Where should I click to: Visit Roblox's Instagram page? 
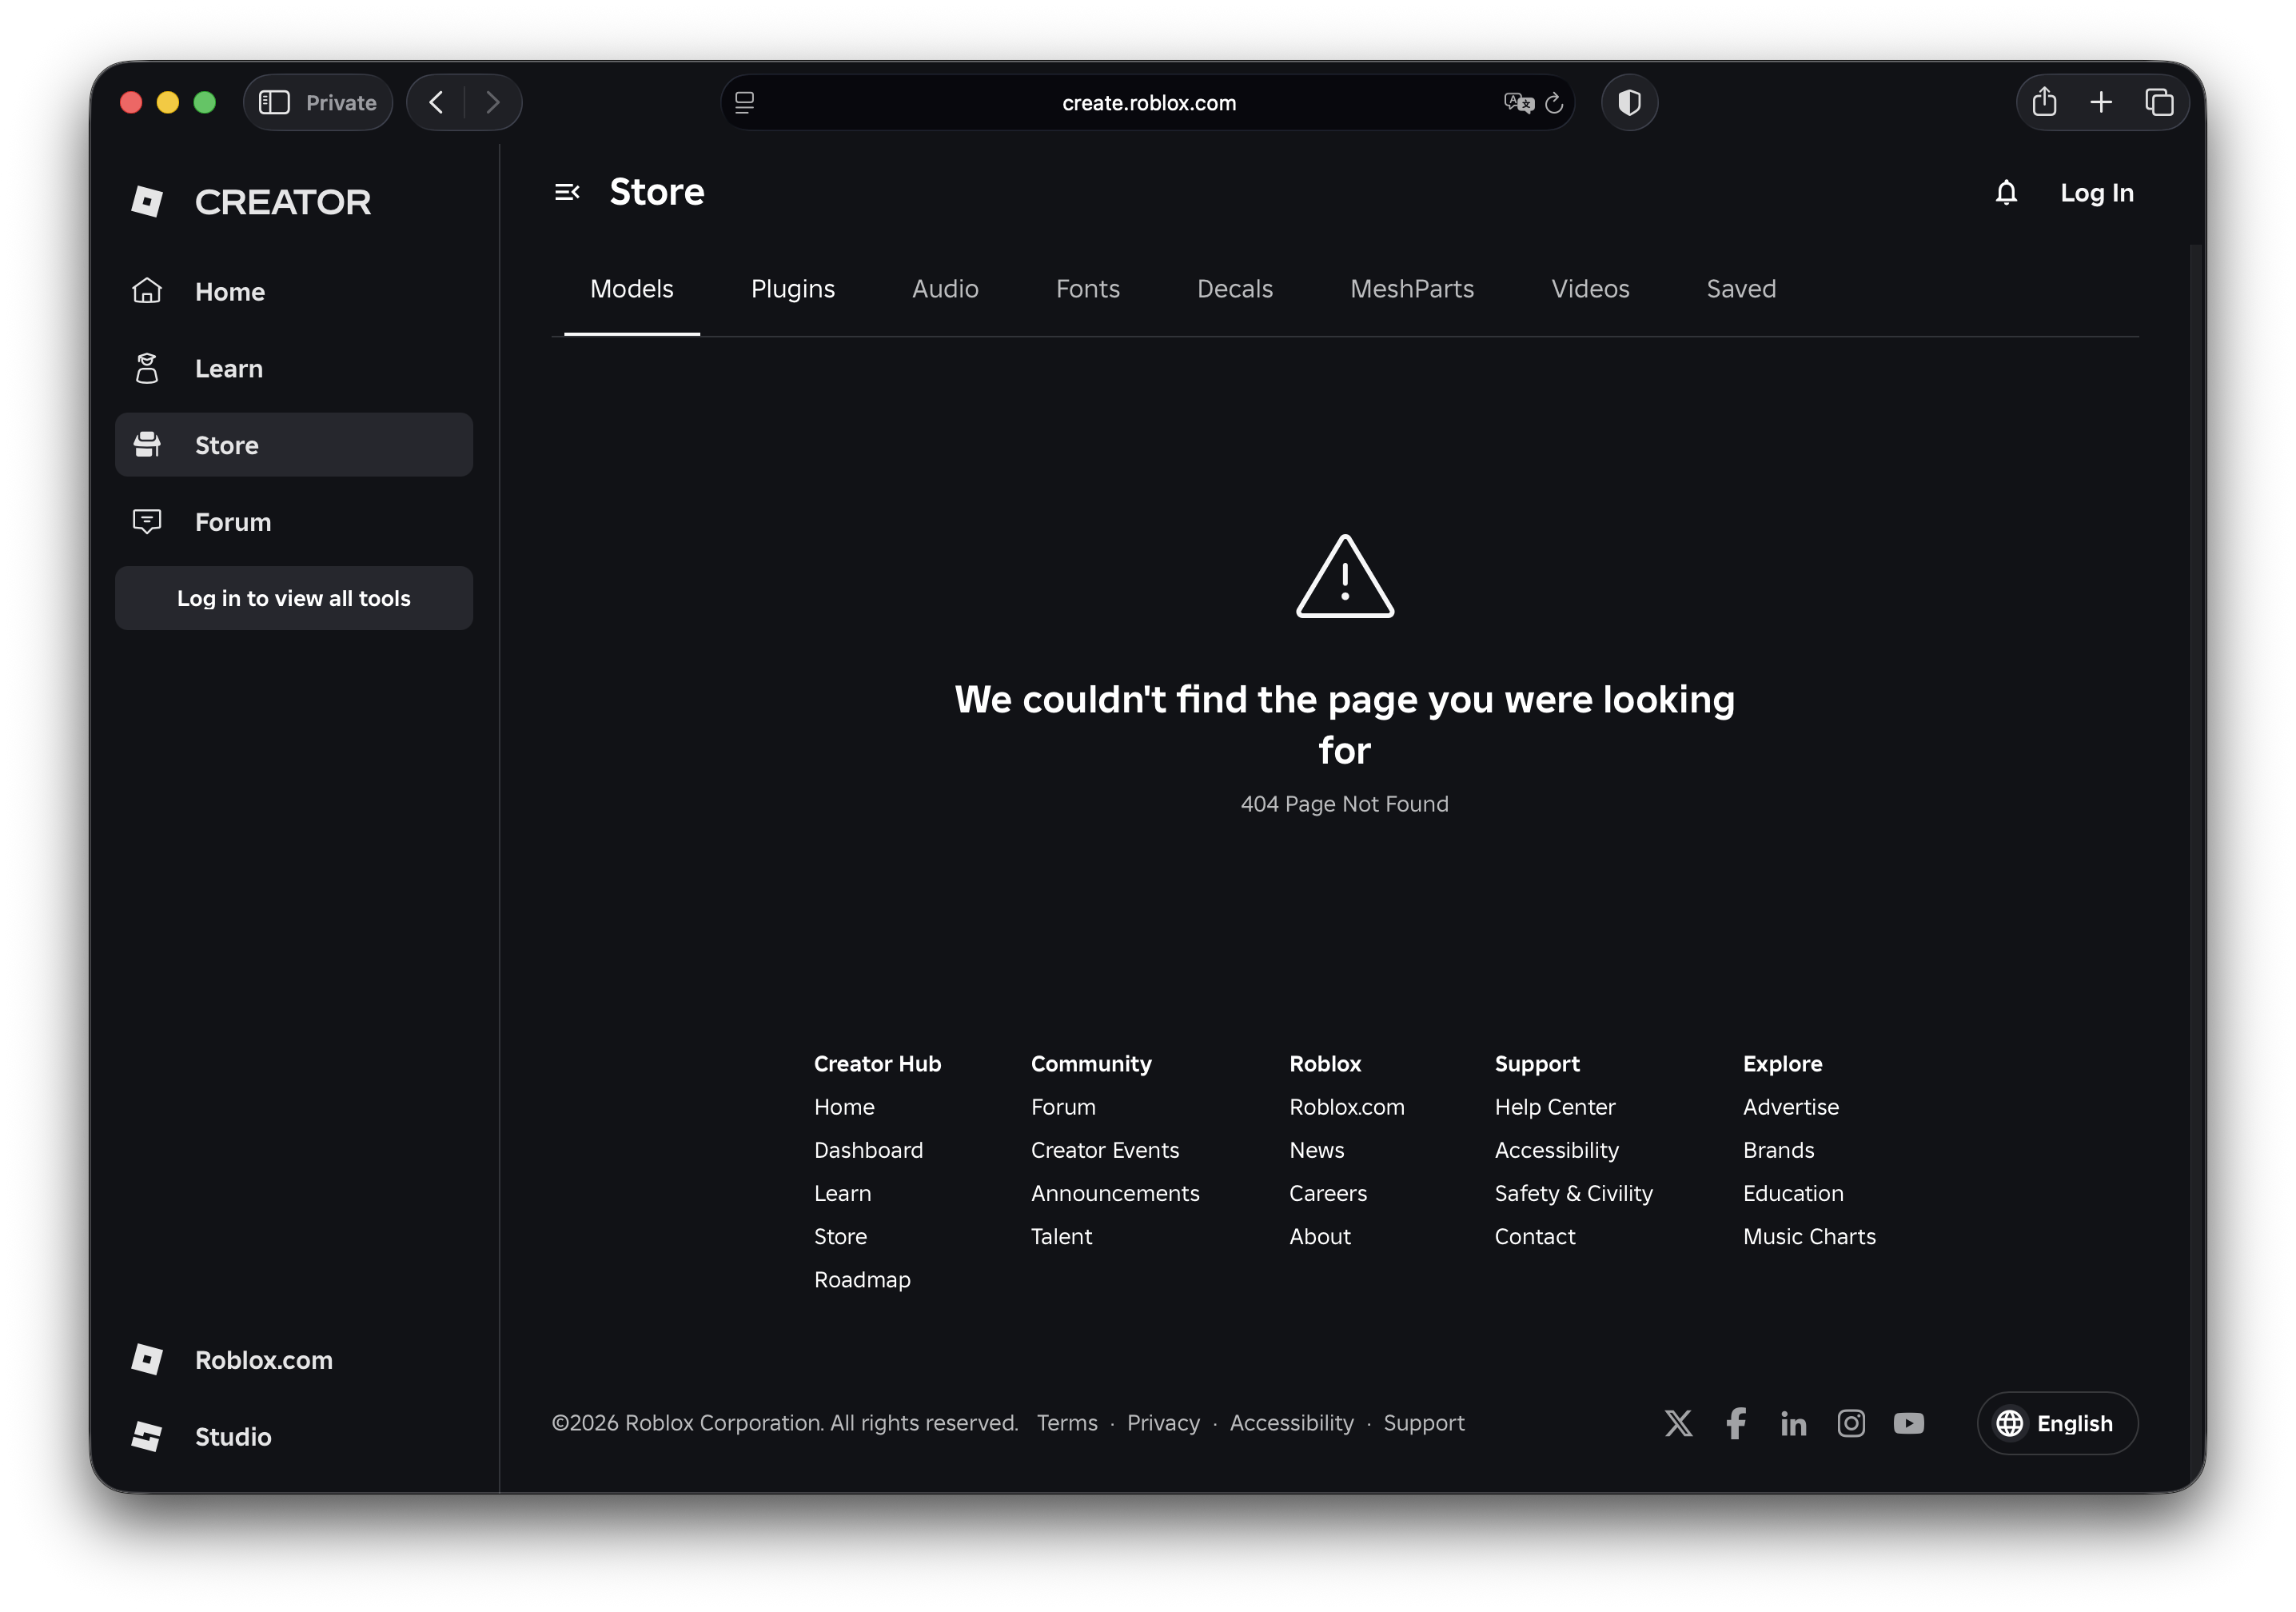coord(1851,1423)
